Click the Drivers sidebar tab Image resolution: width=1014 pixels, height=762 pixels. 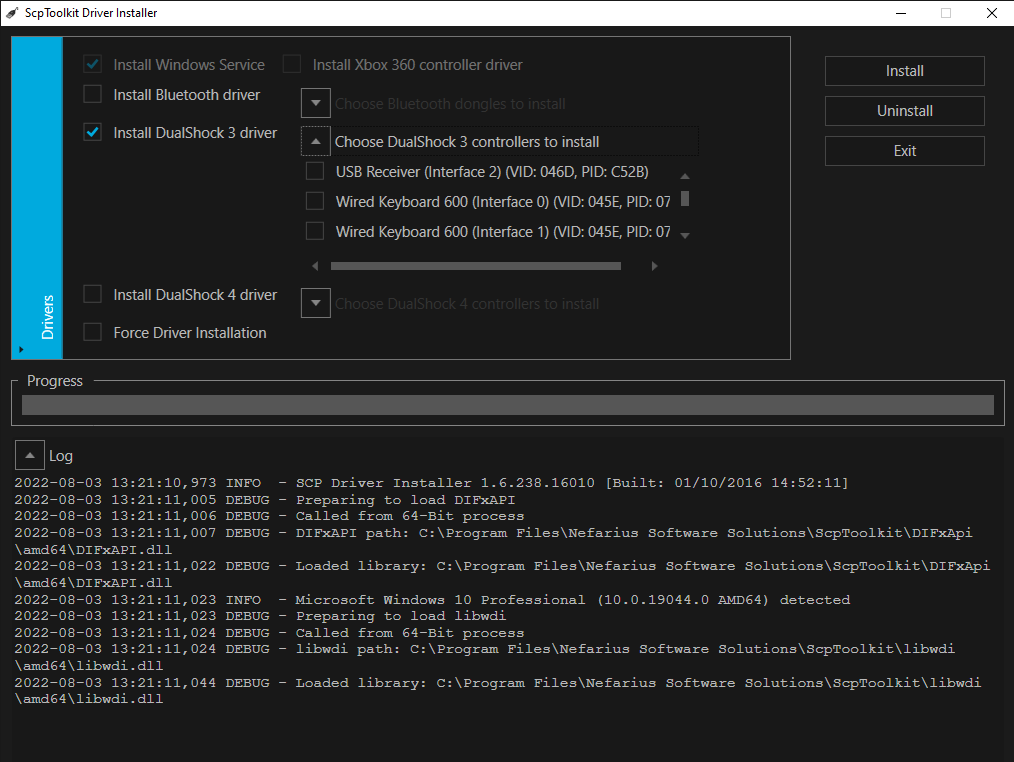pos(37,198)
